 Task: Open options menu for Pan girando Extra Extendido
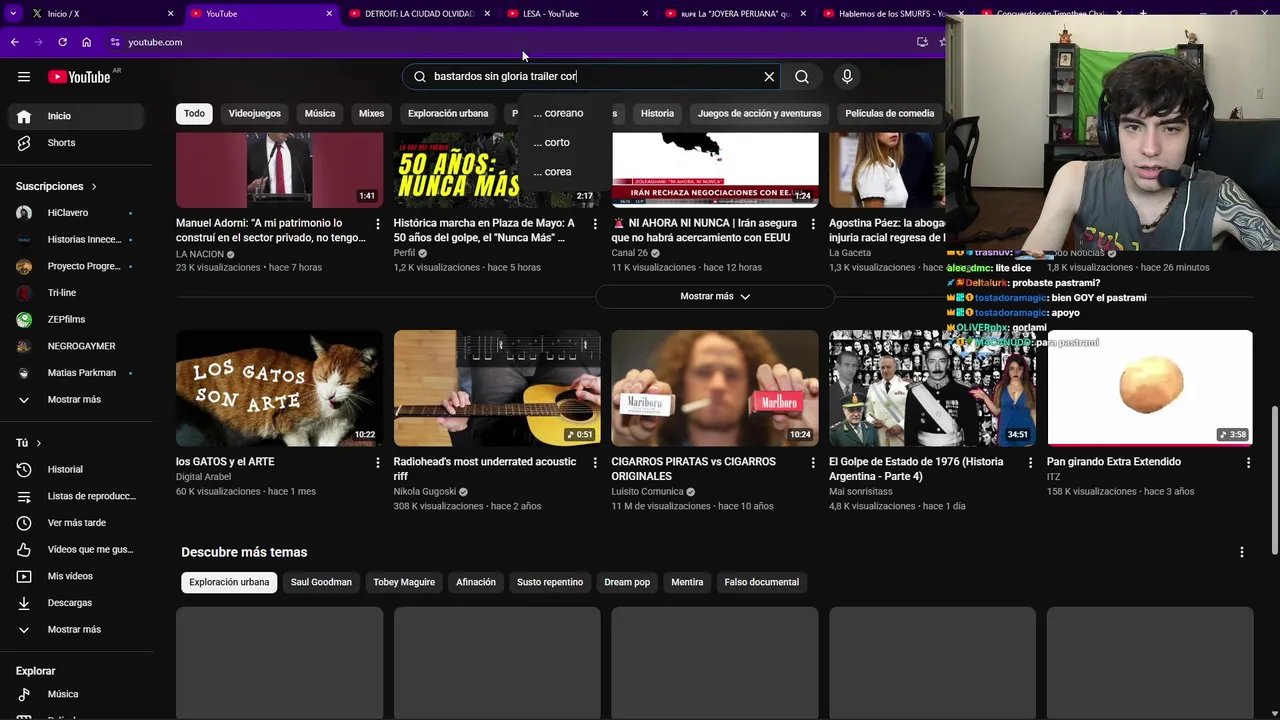[1248, 463]
